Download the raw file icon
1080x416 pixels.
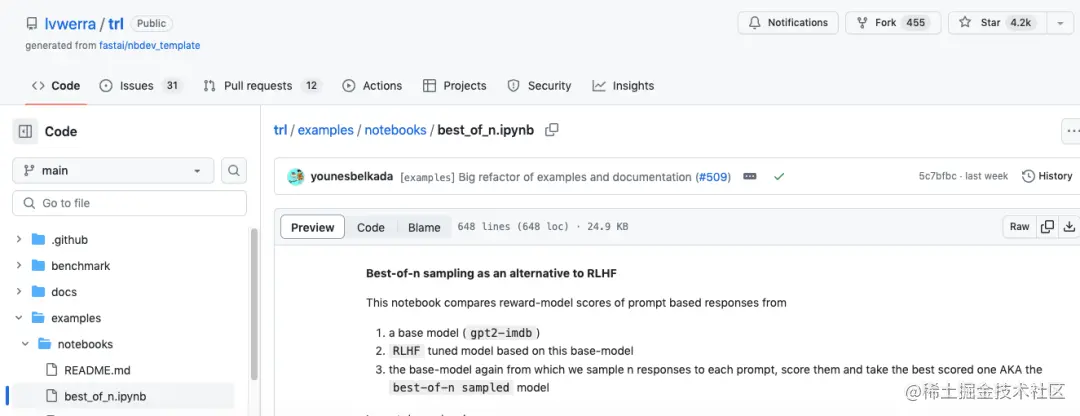[x=1069, y=227]
